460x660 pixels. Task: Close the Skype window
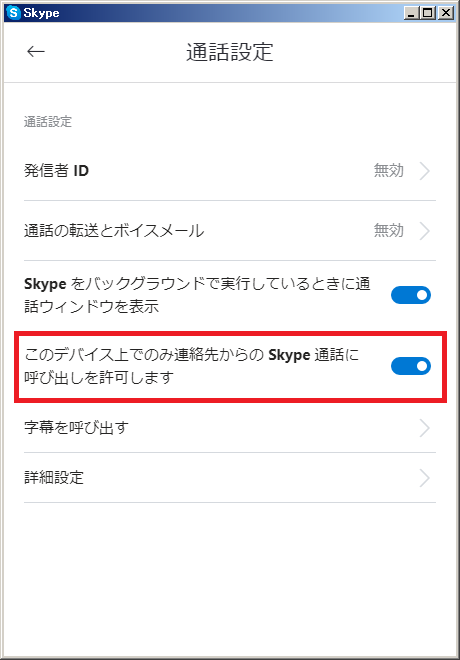pos(445,13)
